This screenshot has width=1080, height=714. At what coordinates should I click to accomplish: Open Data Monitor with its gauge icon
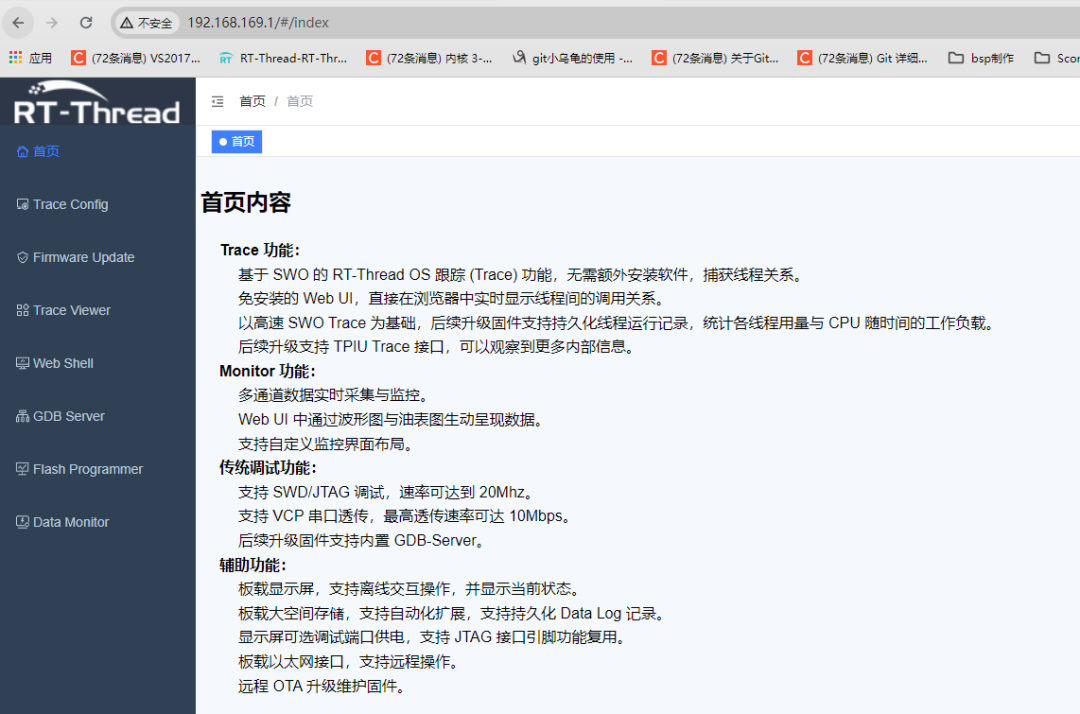(21, 521)
